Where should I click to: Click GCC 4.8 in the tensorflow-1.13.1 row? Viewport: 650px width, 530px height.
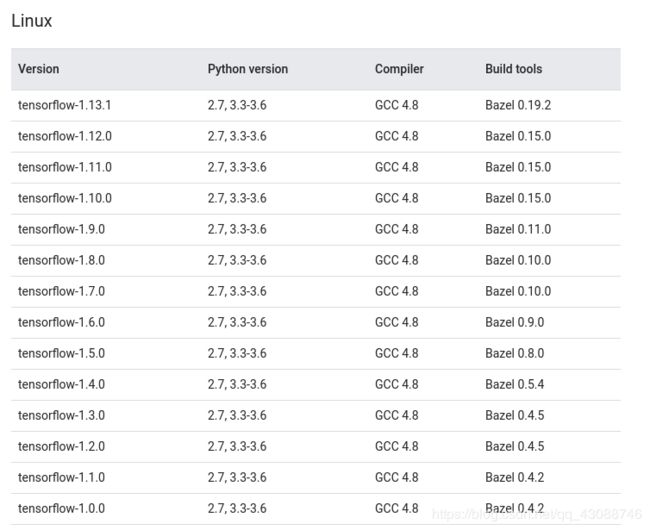pos(397,105)
